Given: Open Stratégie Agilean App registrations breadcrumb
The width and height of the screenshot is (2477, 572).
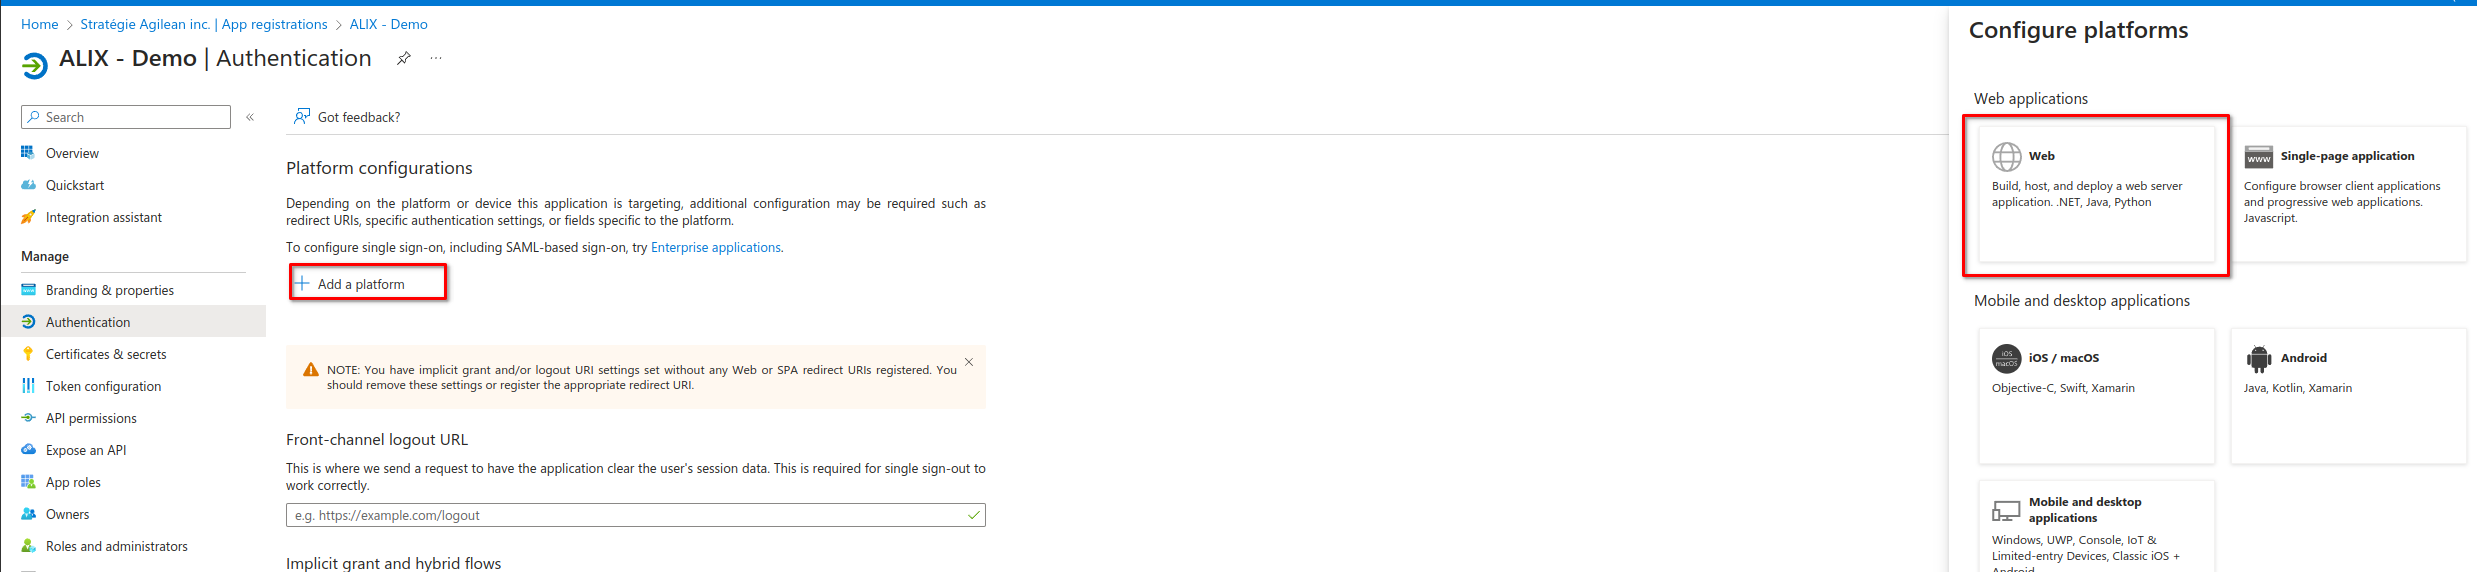Looking at the screenshot, I should pyautogui.click(x=204, y=24).
